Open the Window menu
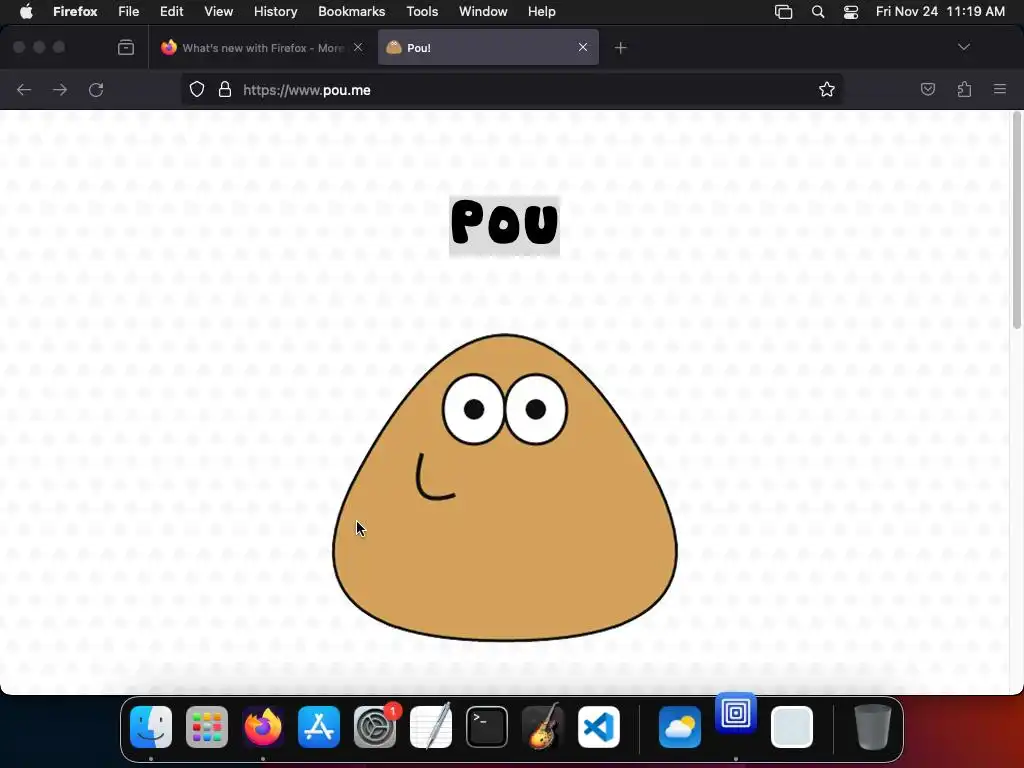The image size is (1024, 768). (x=483, y=11)
